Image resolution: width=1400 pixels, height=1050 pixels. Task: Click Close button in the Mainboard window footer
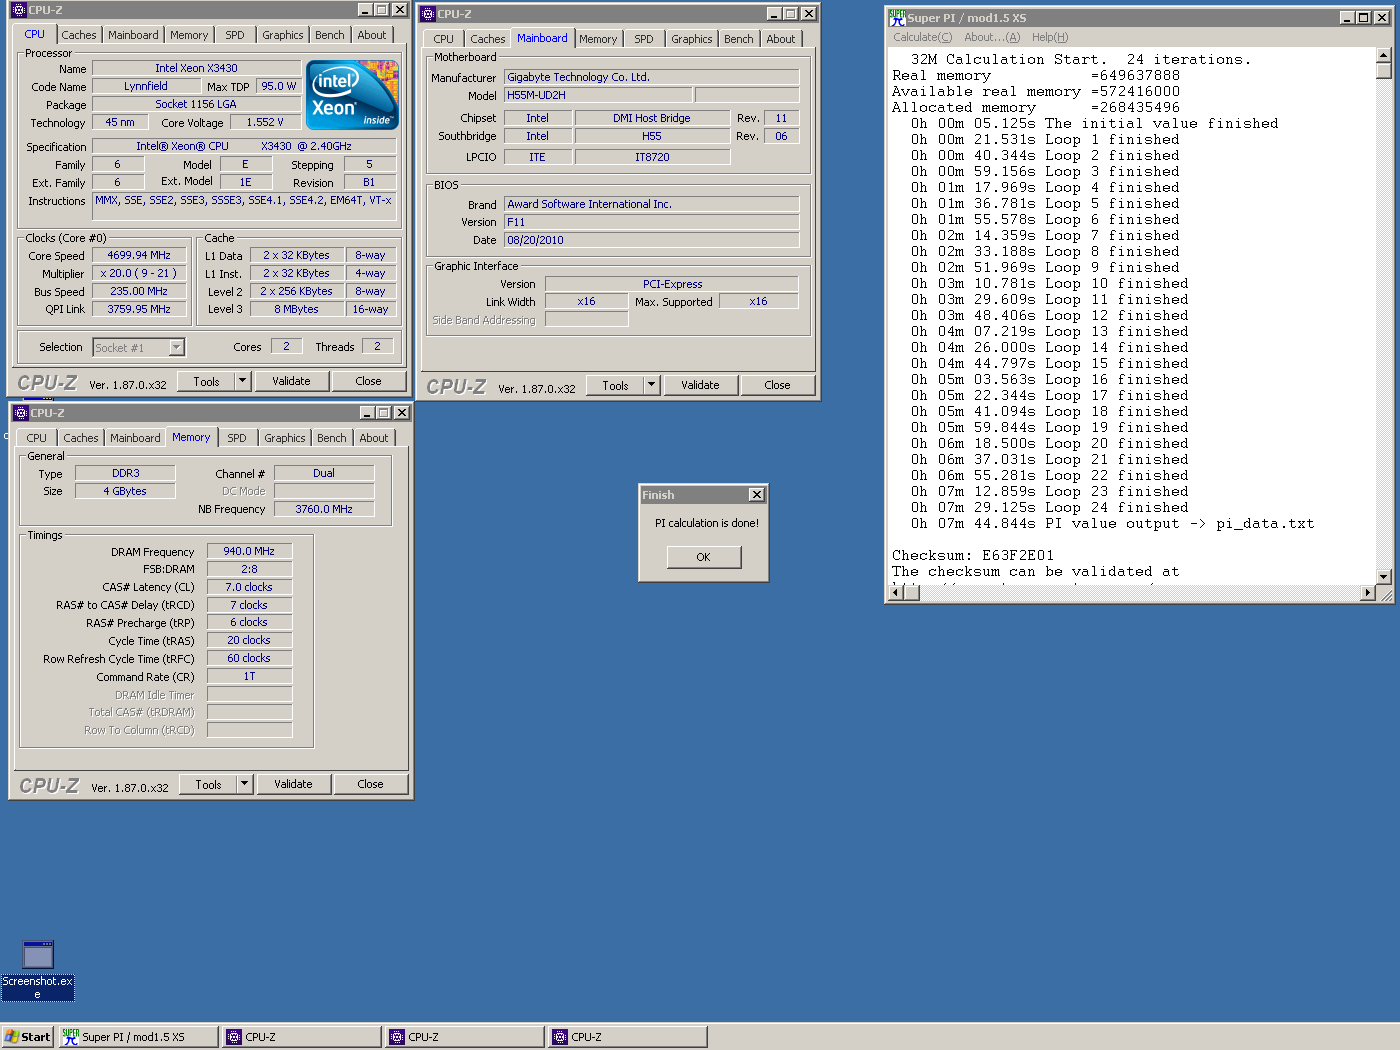pos(777,385)
